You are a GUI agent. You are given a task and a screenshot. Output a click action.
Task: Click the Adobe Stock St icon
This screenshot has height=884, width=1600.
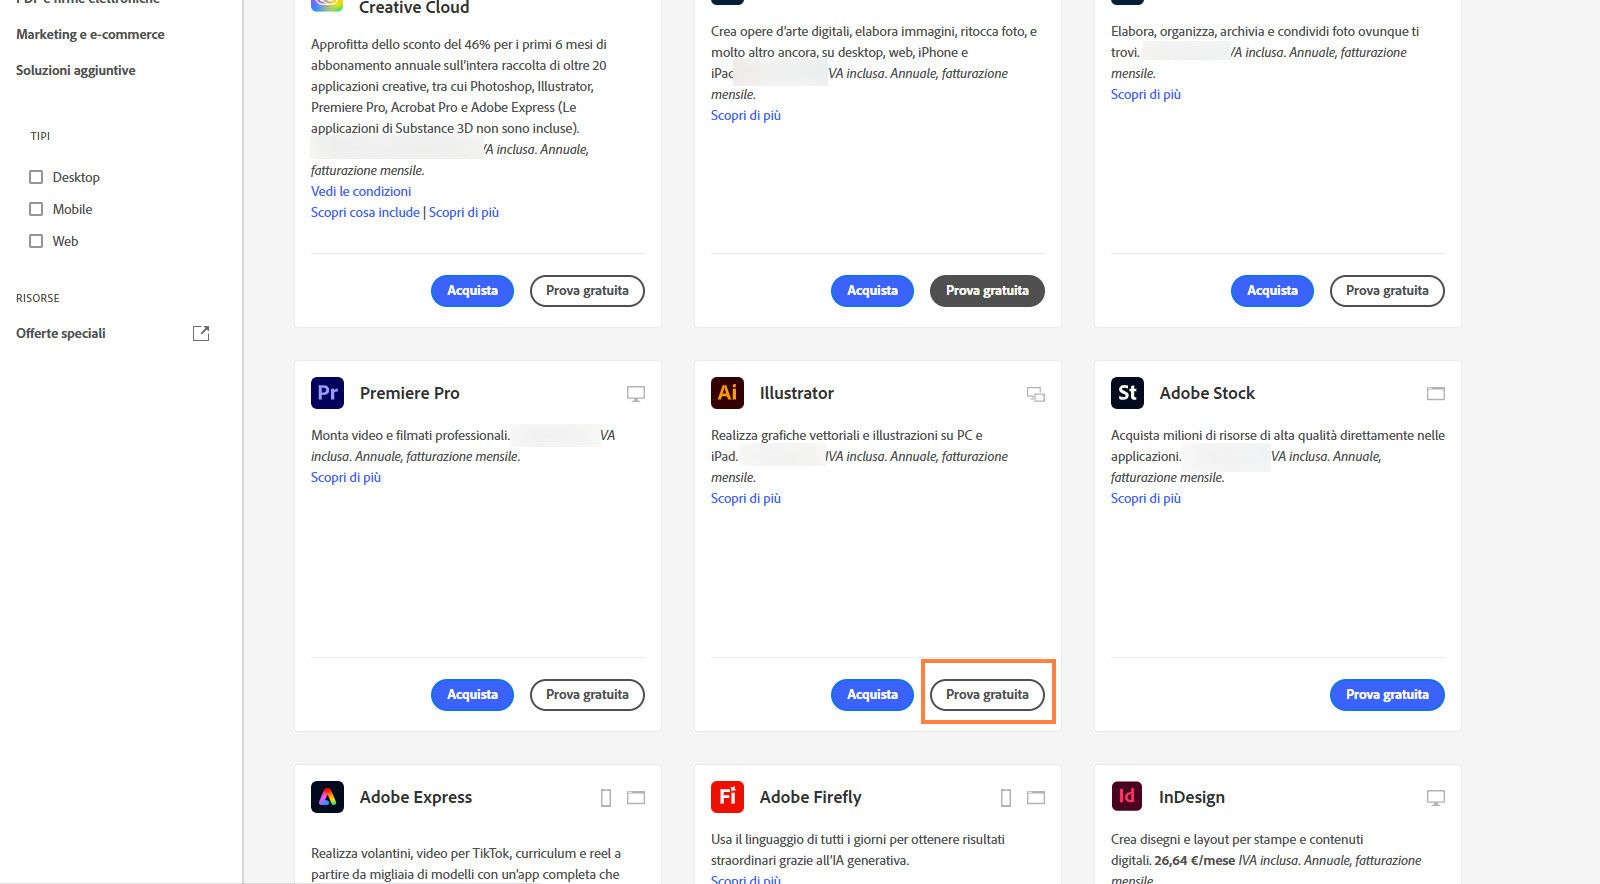coord(1127,393)
